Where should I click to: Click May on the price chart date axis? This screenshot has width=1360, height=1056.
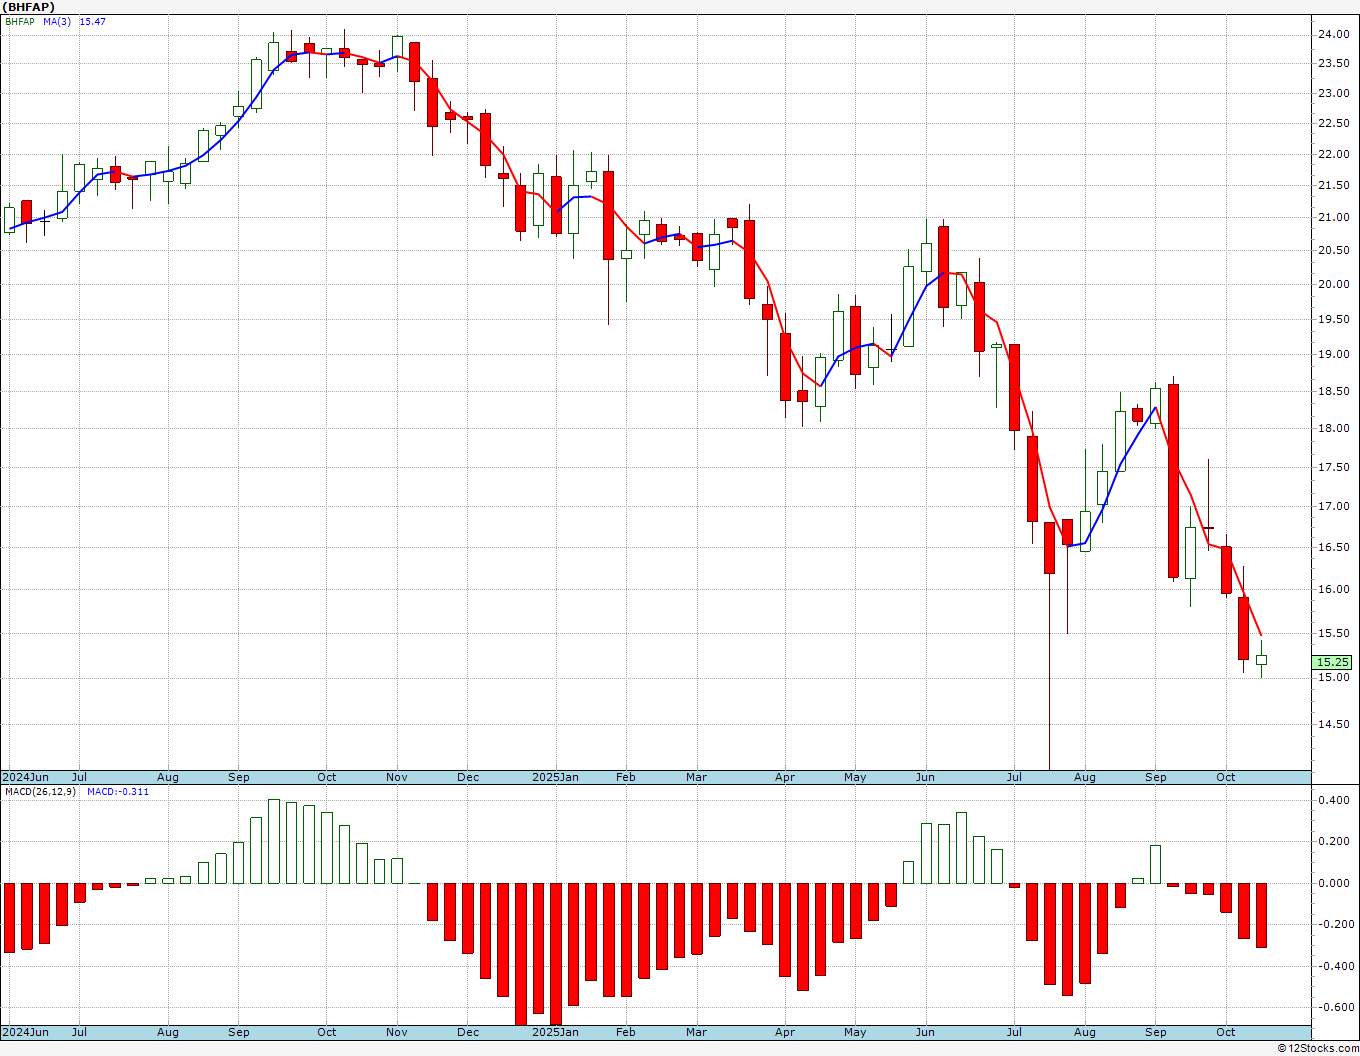[855, 777]
